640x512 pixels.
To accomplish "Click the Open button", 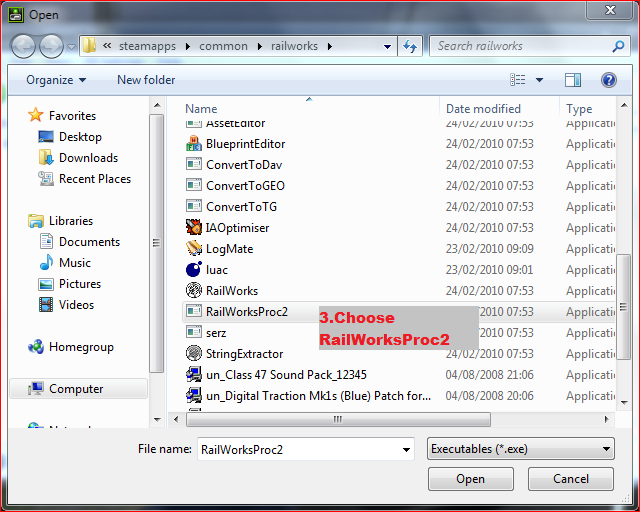I will click(x=471, y=479).
